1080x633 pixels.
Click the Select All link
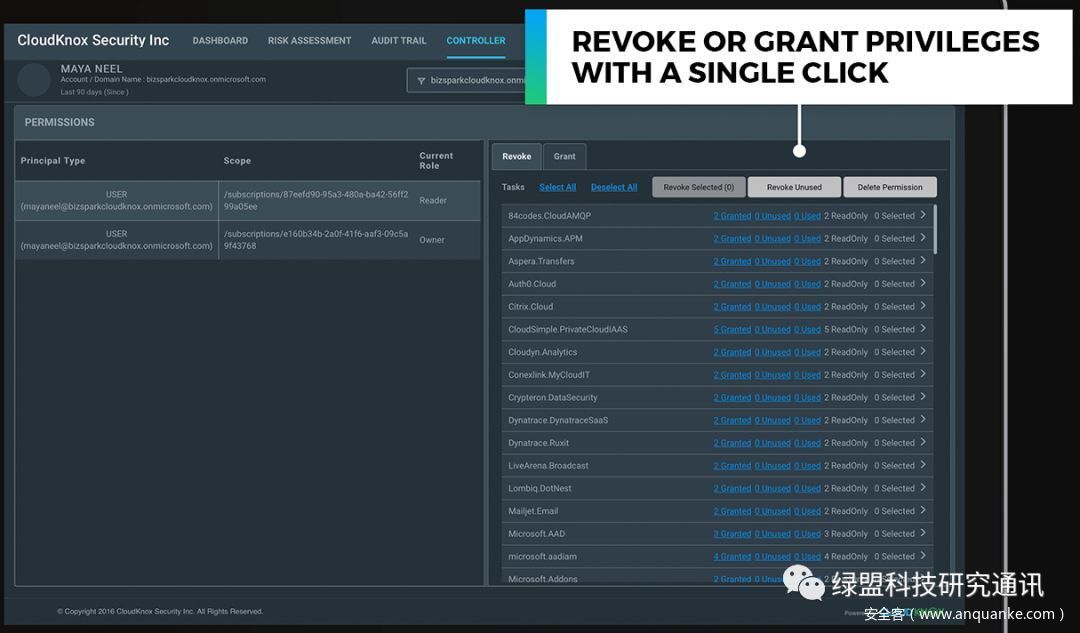click(x=557, y=187)
